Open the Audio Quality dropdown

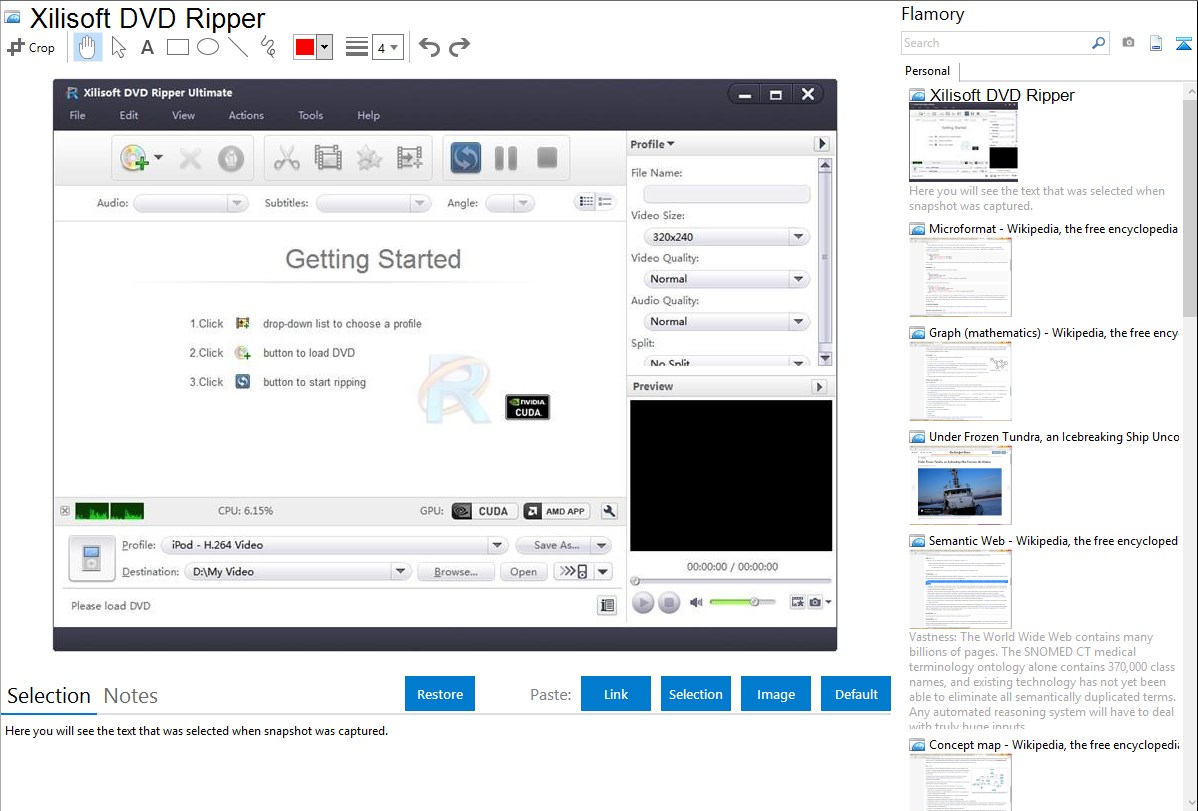coord(727,322)
